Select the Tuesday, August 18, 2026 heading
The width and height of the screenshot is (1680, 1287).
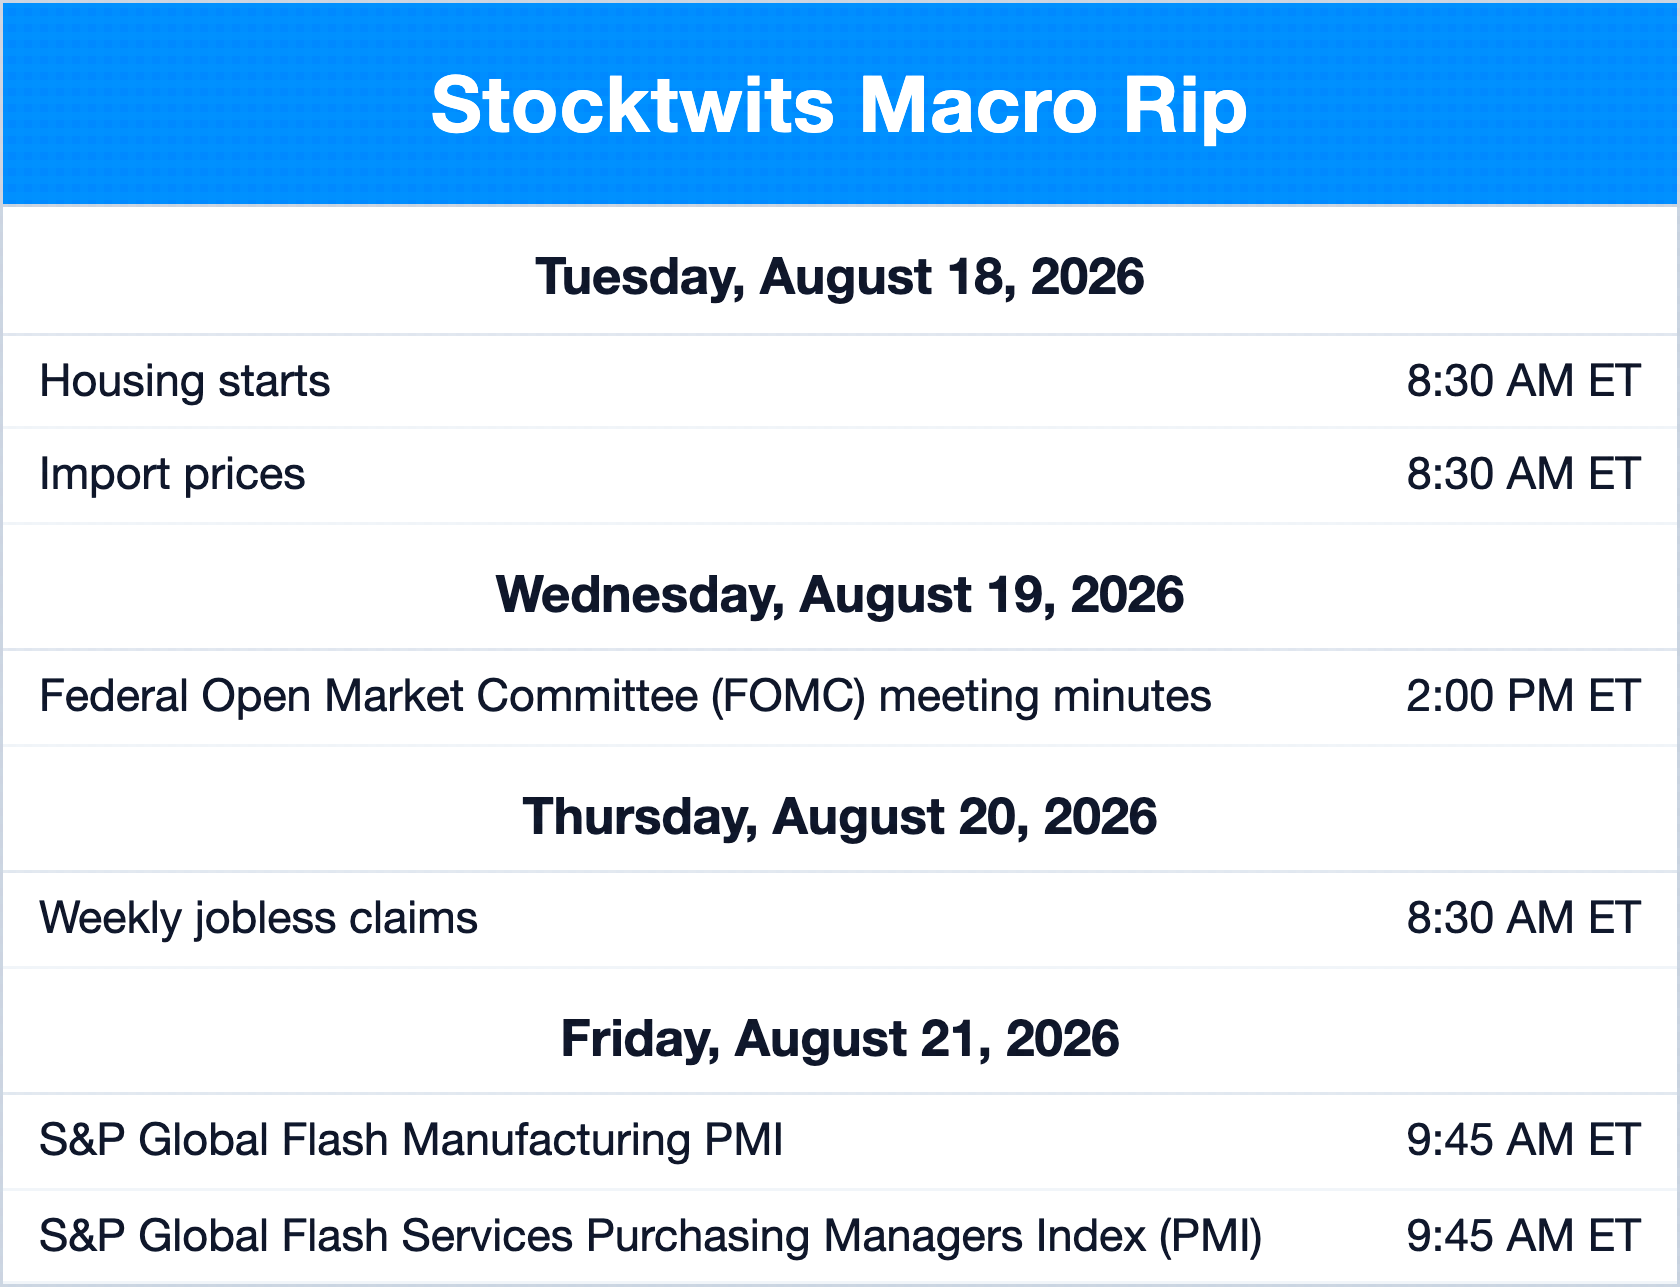pos(839,277)
